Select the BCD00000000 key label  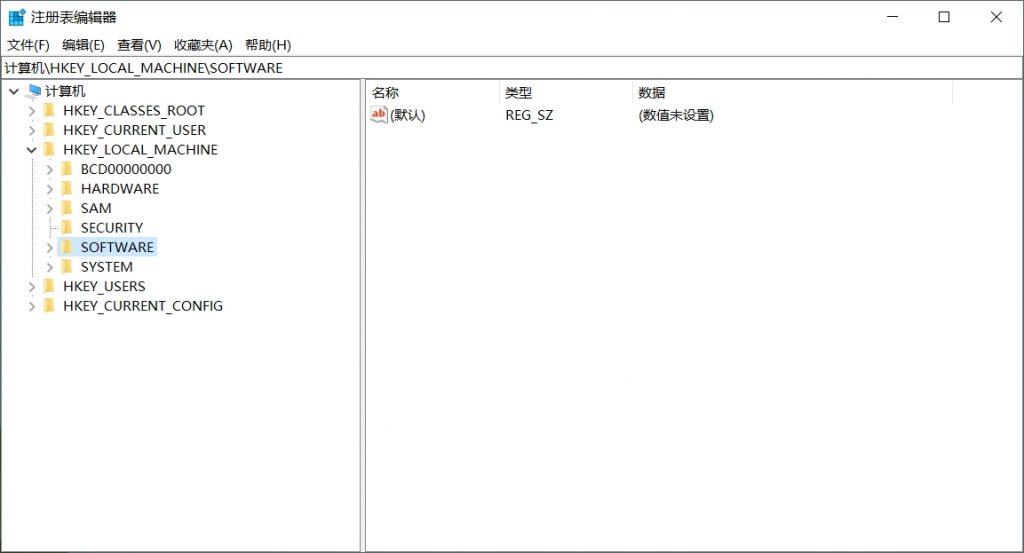click(126, 169)
